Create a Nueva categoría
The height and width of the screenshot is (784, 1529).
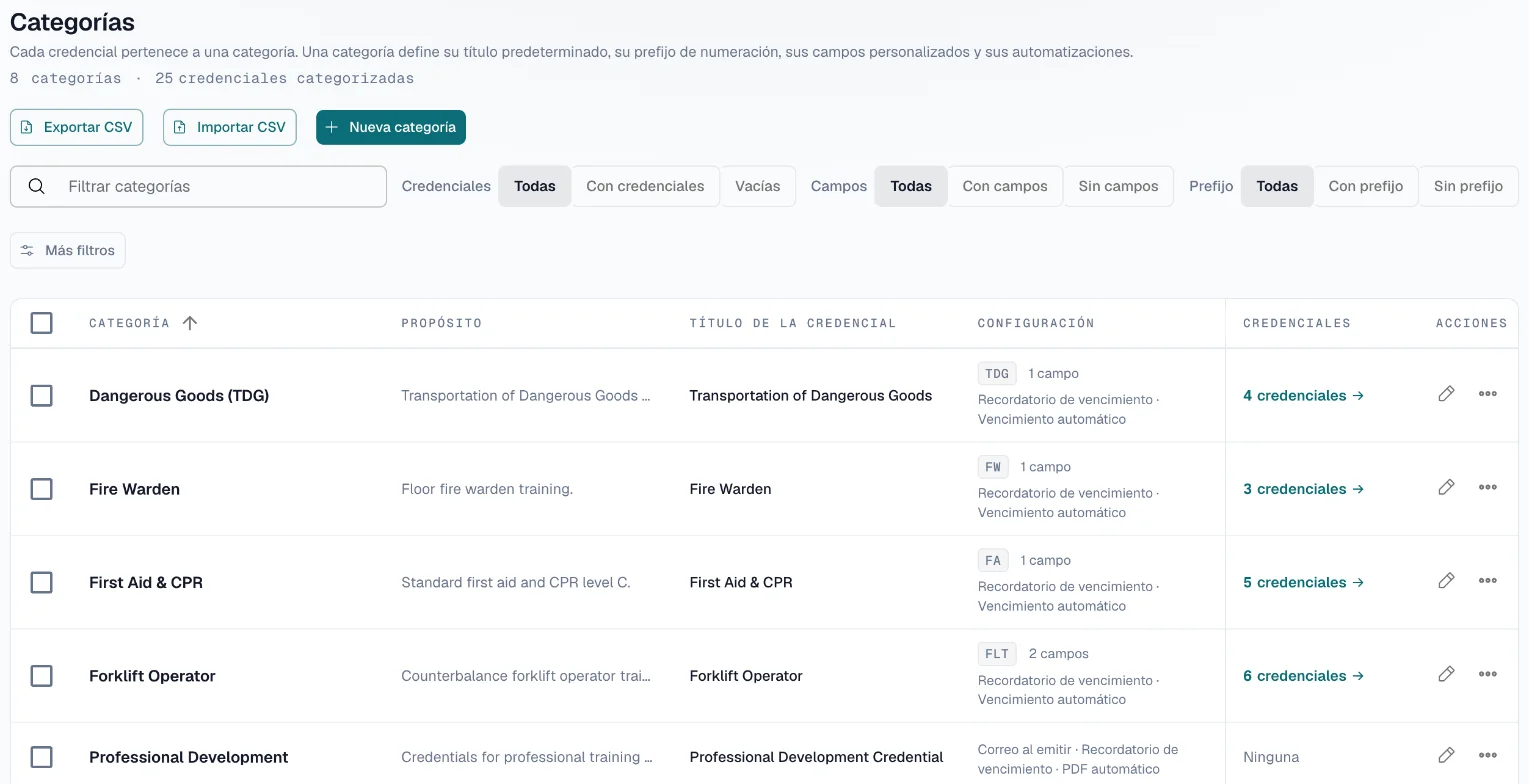[x=391, y=127]
